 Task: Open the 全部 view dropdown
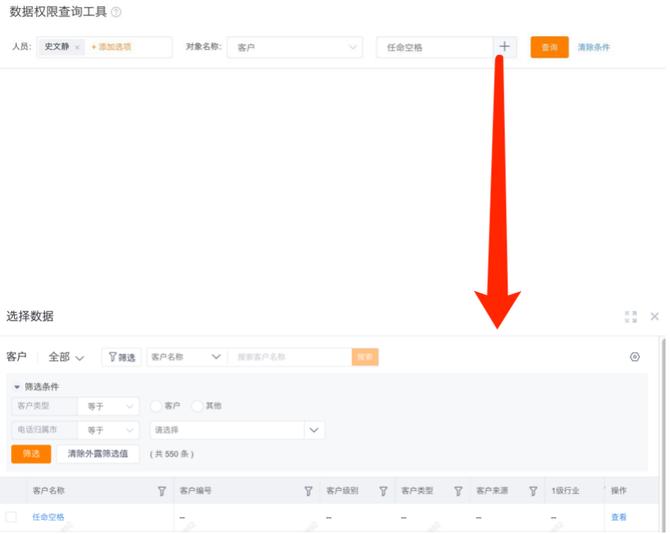click(66, 357)
